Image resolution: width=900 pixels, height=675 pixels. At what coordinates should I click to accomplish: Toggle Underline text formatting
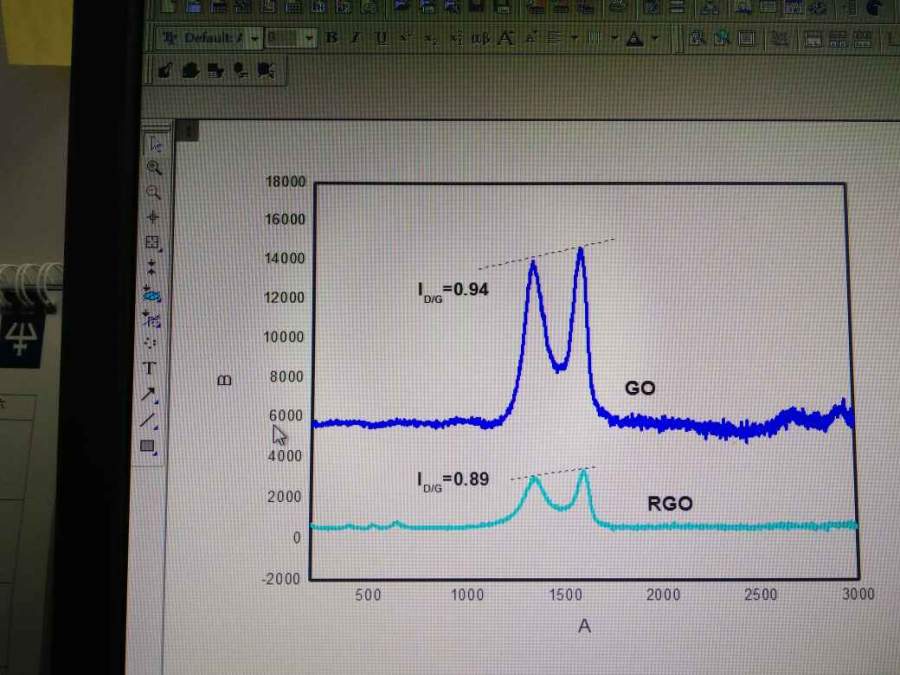381,38
